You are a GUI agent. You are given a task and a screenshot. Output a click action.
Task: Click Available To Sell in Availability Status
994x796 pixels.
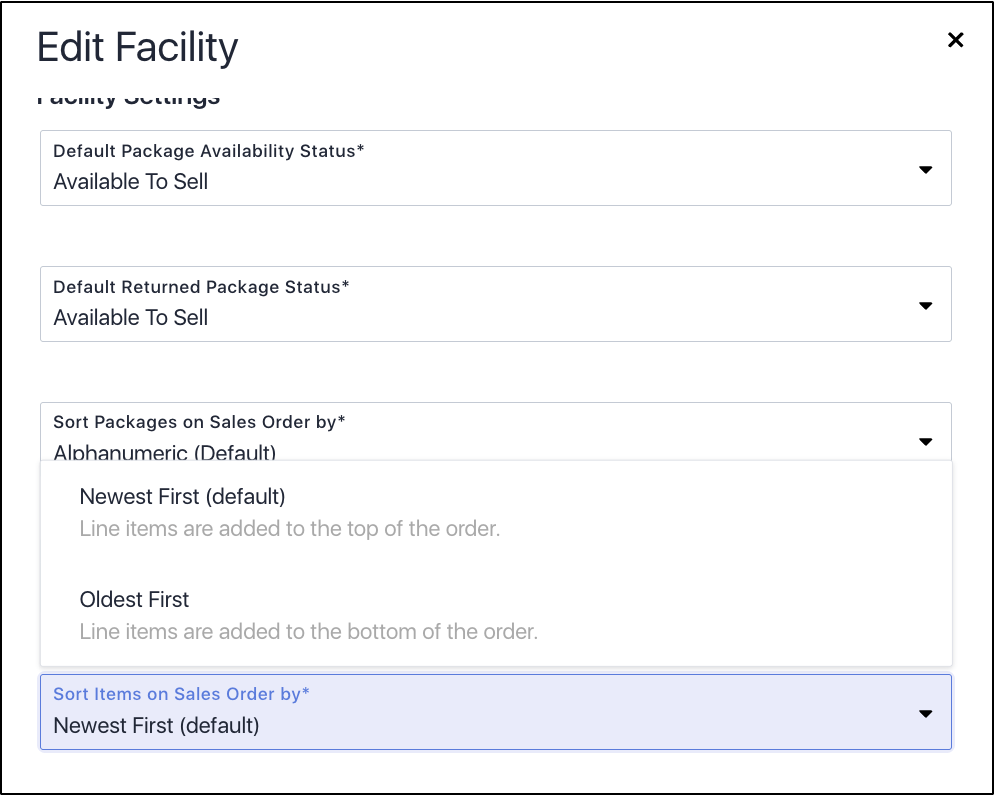point(131,182)
